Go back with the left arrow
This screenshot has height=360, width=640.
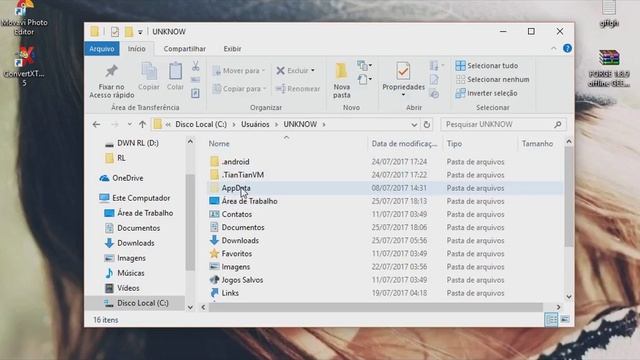pyautogui.click(x=96, y=124)
